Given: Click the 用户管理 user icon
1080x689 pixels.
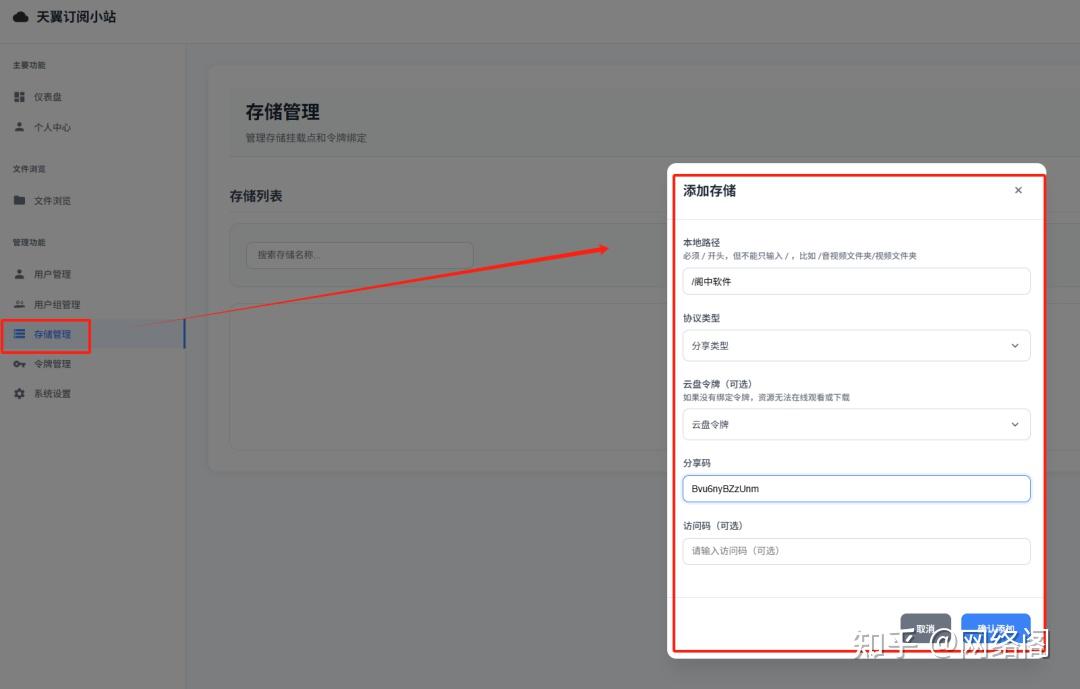Looking at the screenshot, I should (19, 273).
